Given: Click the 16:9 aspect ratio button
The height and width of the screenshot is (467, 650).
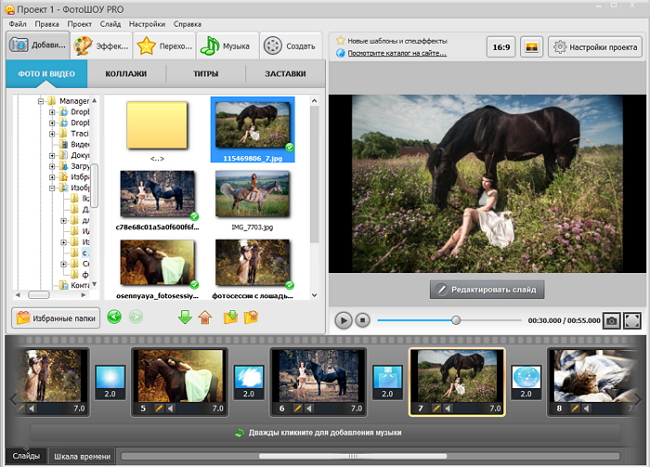Looking at the screenshot, I should 501,46.
